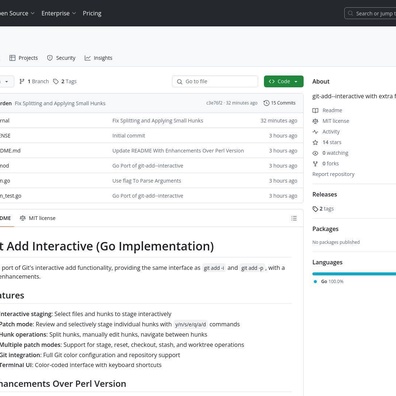Click the blue Go language color dot

[x=315, y=282]
